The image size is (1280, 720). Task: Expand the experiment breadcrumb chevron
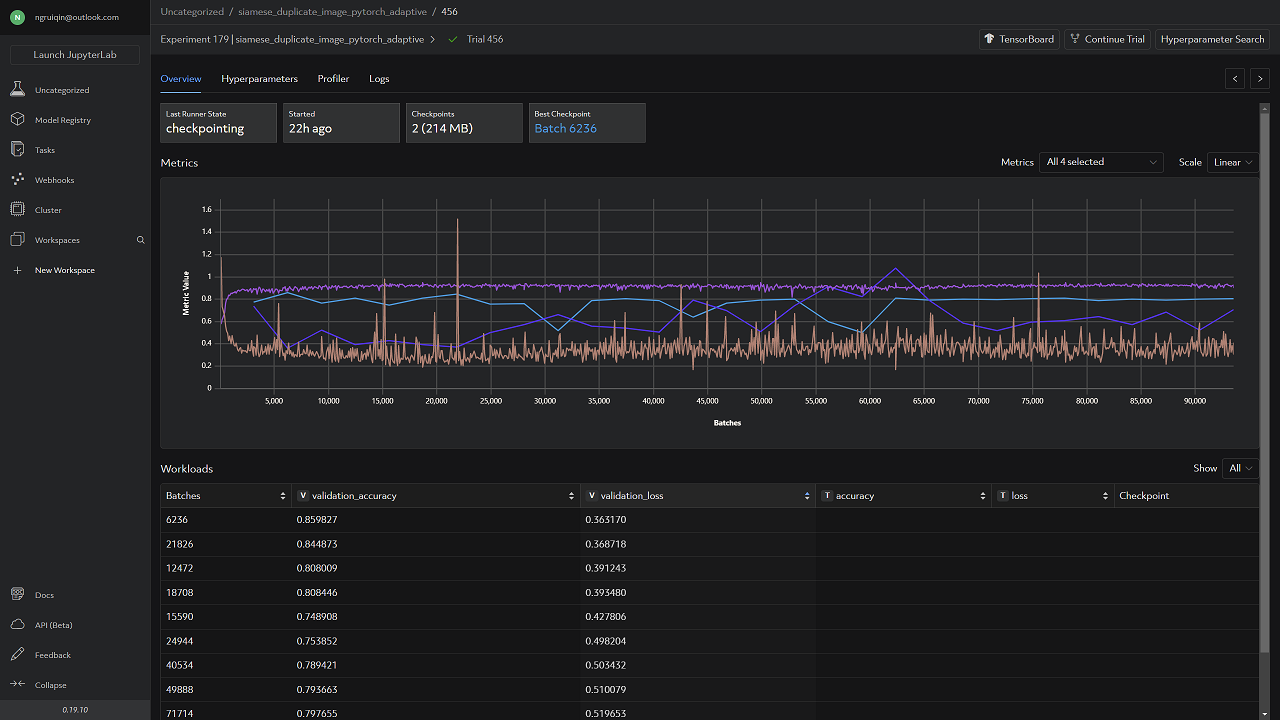pos(432,39)
